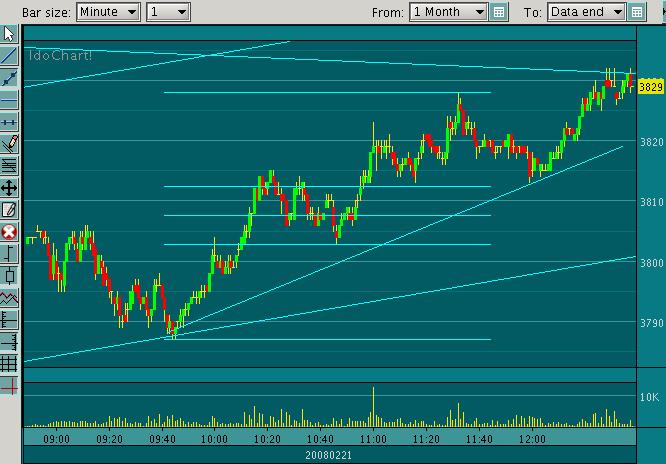Click the 11:20 time axis label

426,439
